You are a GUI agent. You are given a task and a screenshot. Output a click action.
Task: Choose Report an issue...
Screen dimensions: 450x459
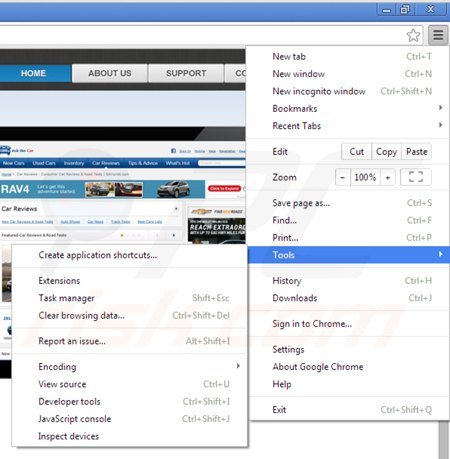pyautogui.click(x=130, y=341)
